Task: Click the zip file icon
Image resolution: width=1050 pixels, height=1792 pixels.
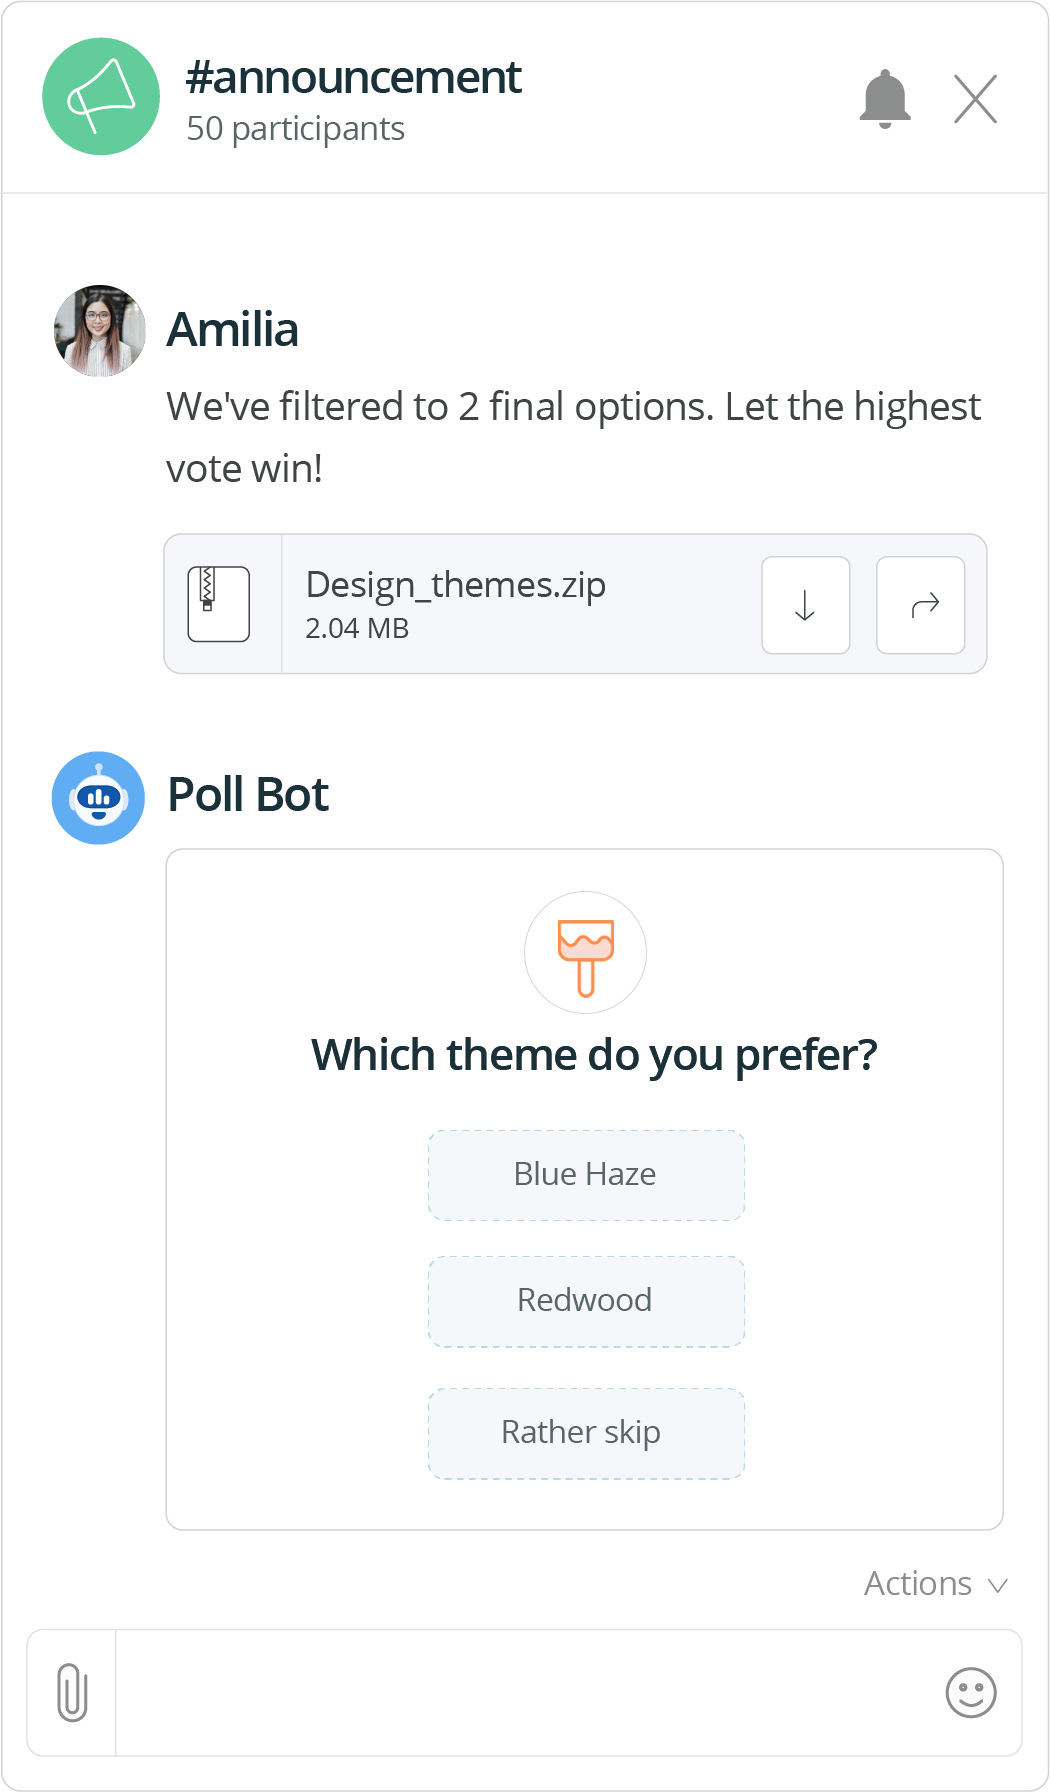Action: click(219, 604)
